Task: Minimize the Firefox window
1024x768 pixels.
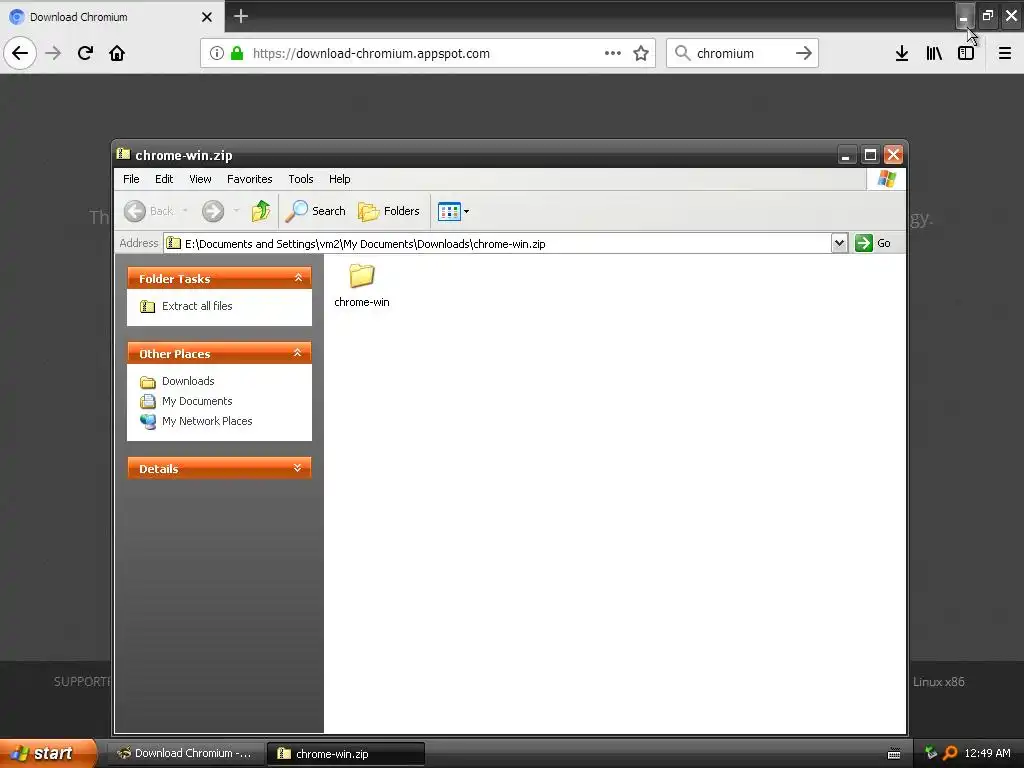Action: coord(965,16)
